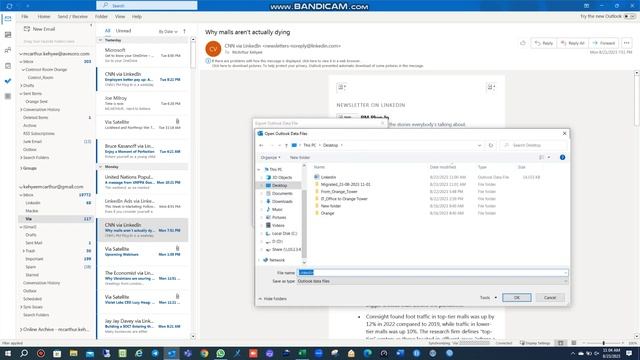Click New folder in file dialog toolbar
The height and width of the screenshot is (360, 640).
coord(300,158)
